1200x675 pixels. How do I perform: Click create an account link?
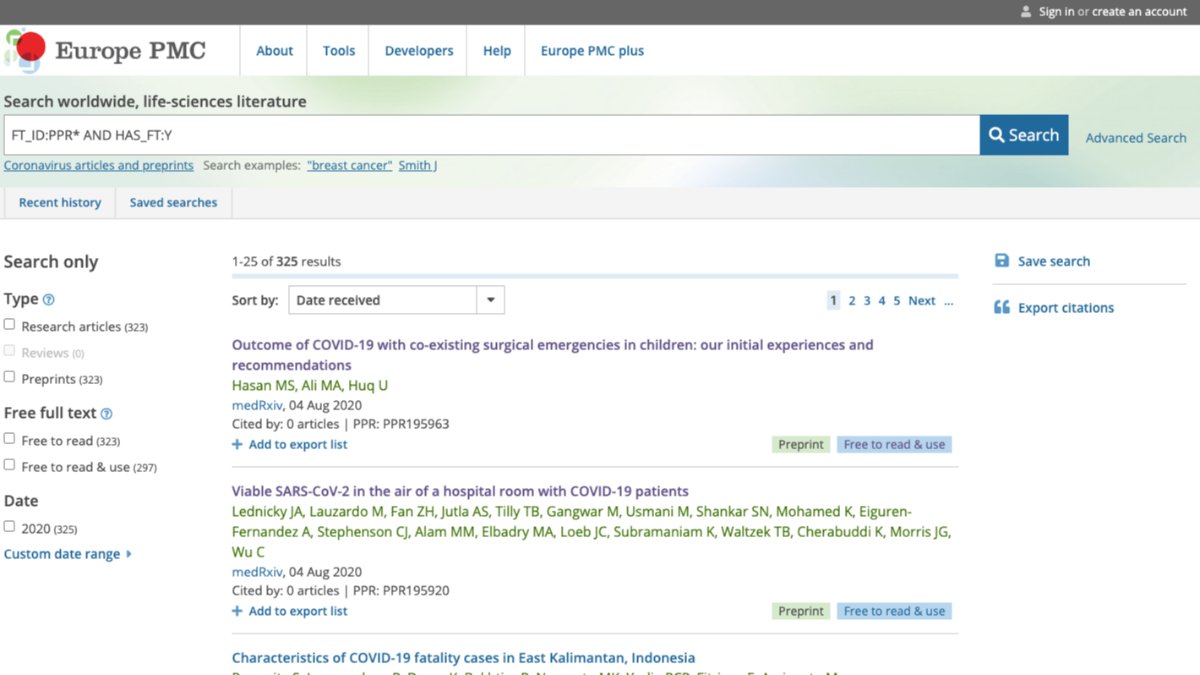pyautogui.click(x=1140, y=12)
